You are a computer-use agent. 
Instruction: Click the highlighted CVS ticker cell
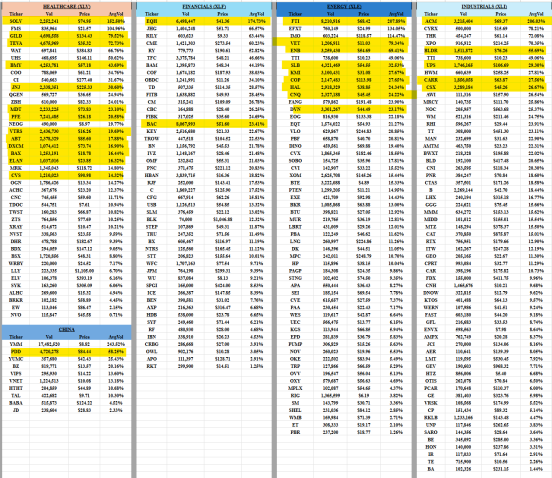click(x=16, y=175)
